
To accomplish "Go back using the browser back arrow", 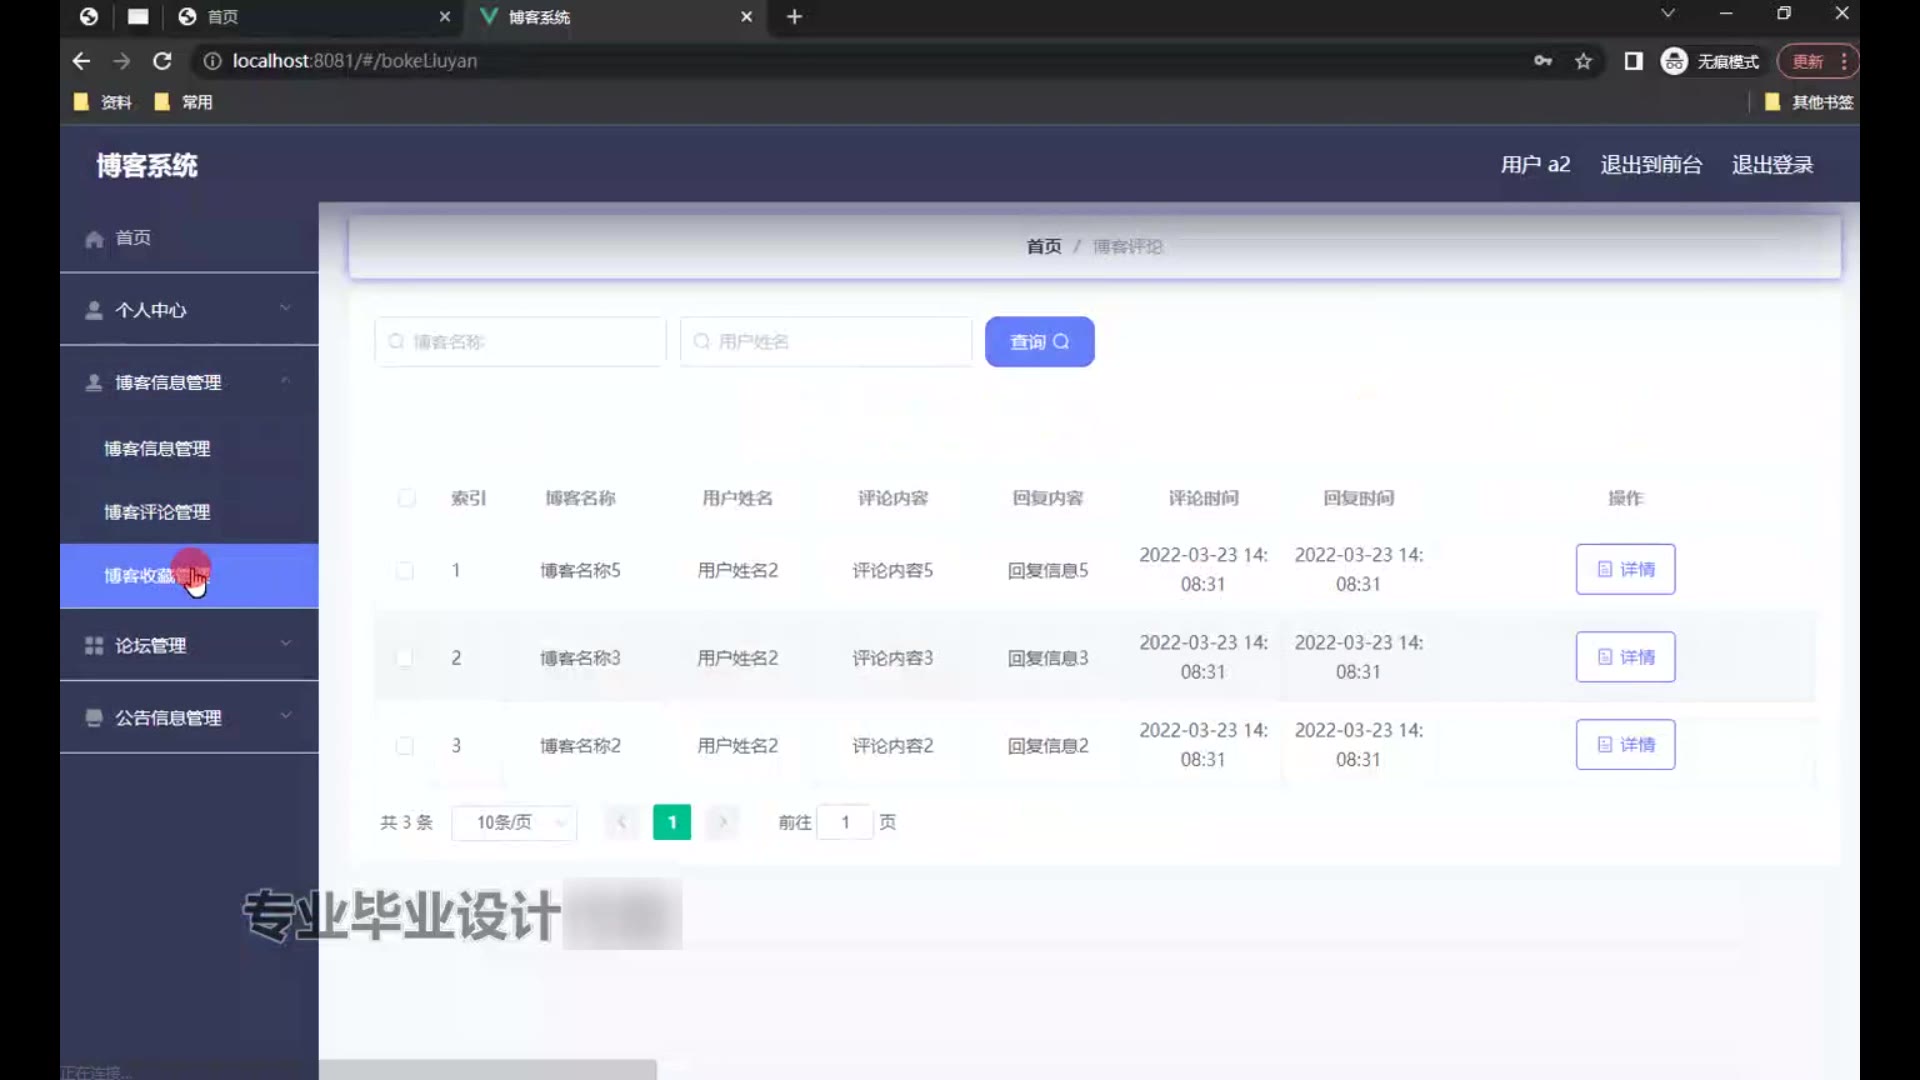I will pos(82,61).
